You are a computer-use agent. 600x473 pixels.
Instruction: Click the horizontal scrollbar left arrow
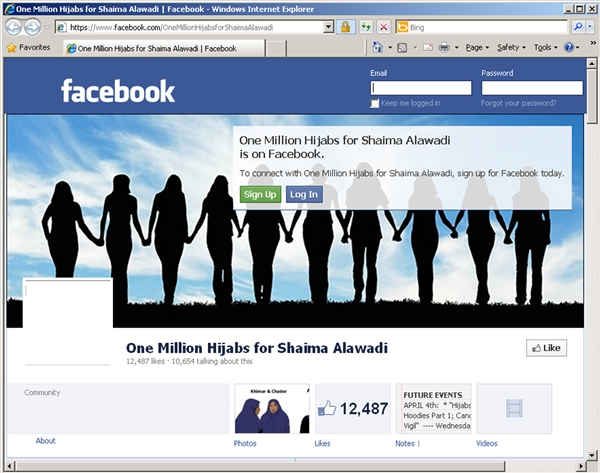coord(10,466)
